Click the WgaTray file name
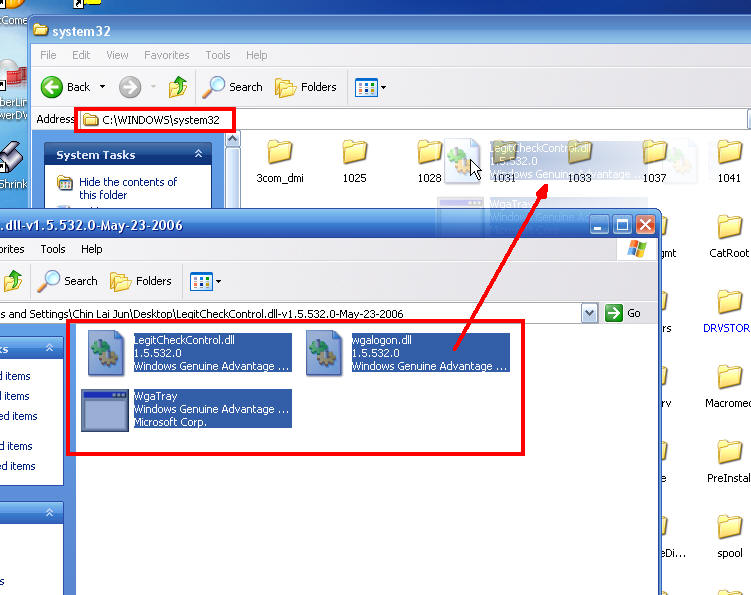The image size is (751, 595). 155,396
